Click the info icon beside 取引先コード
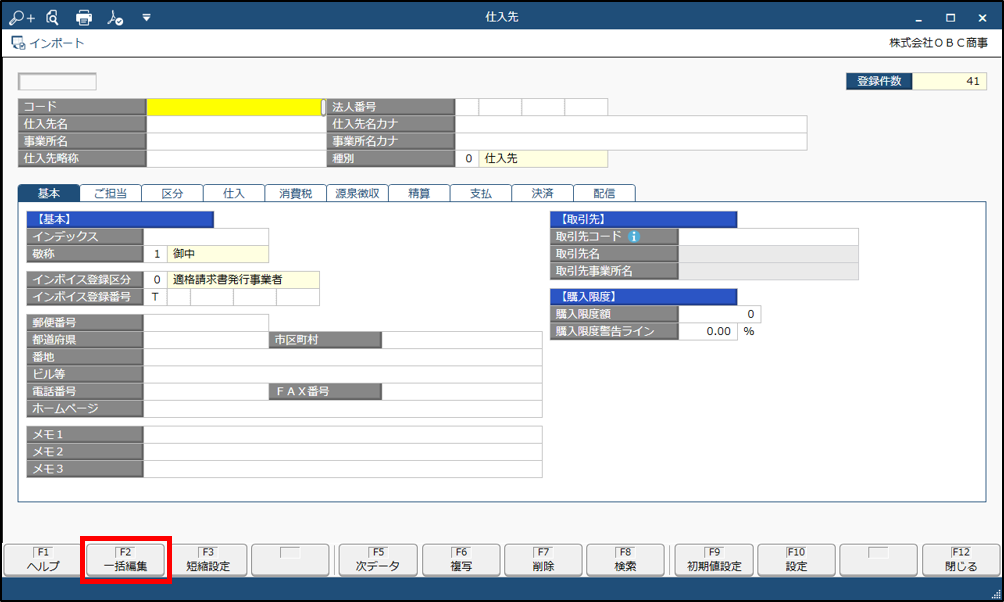This screenshot has width=1004, height=602. coord(633,236)
